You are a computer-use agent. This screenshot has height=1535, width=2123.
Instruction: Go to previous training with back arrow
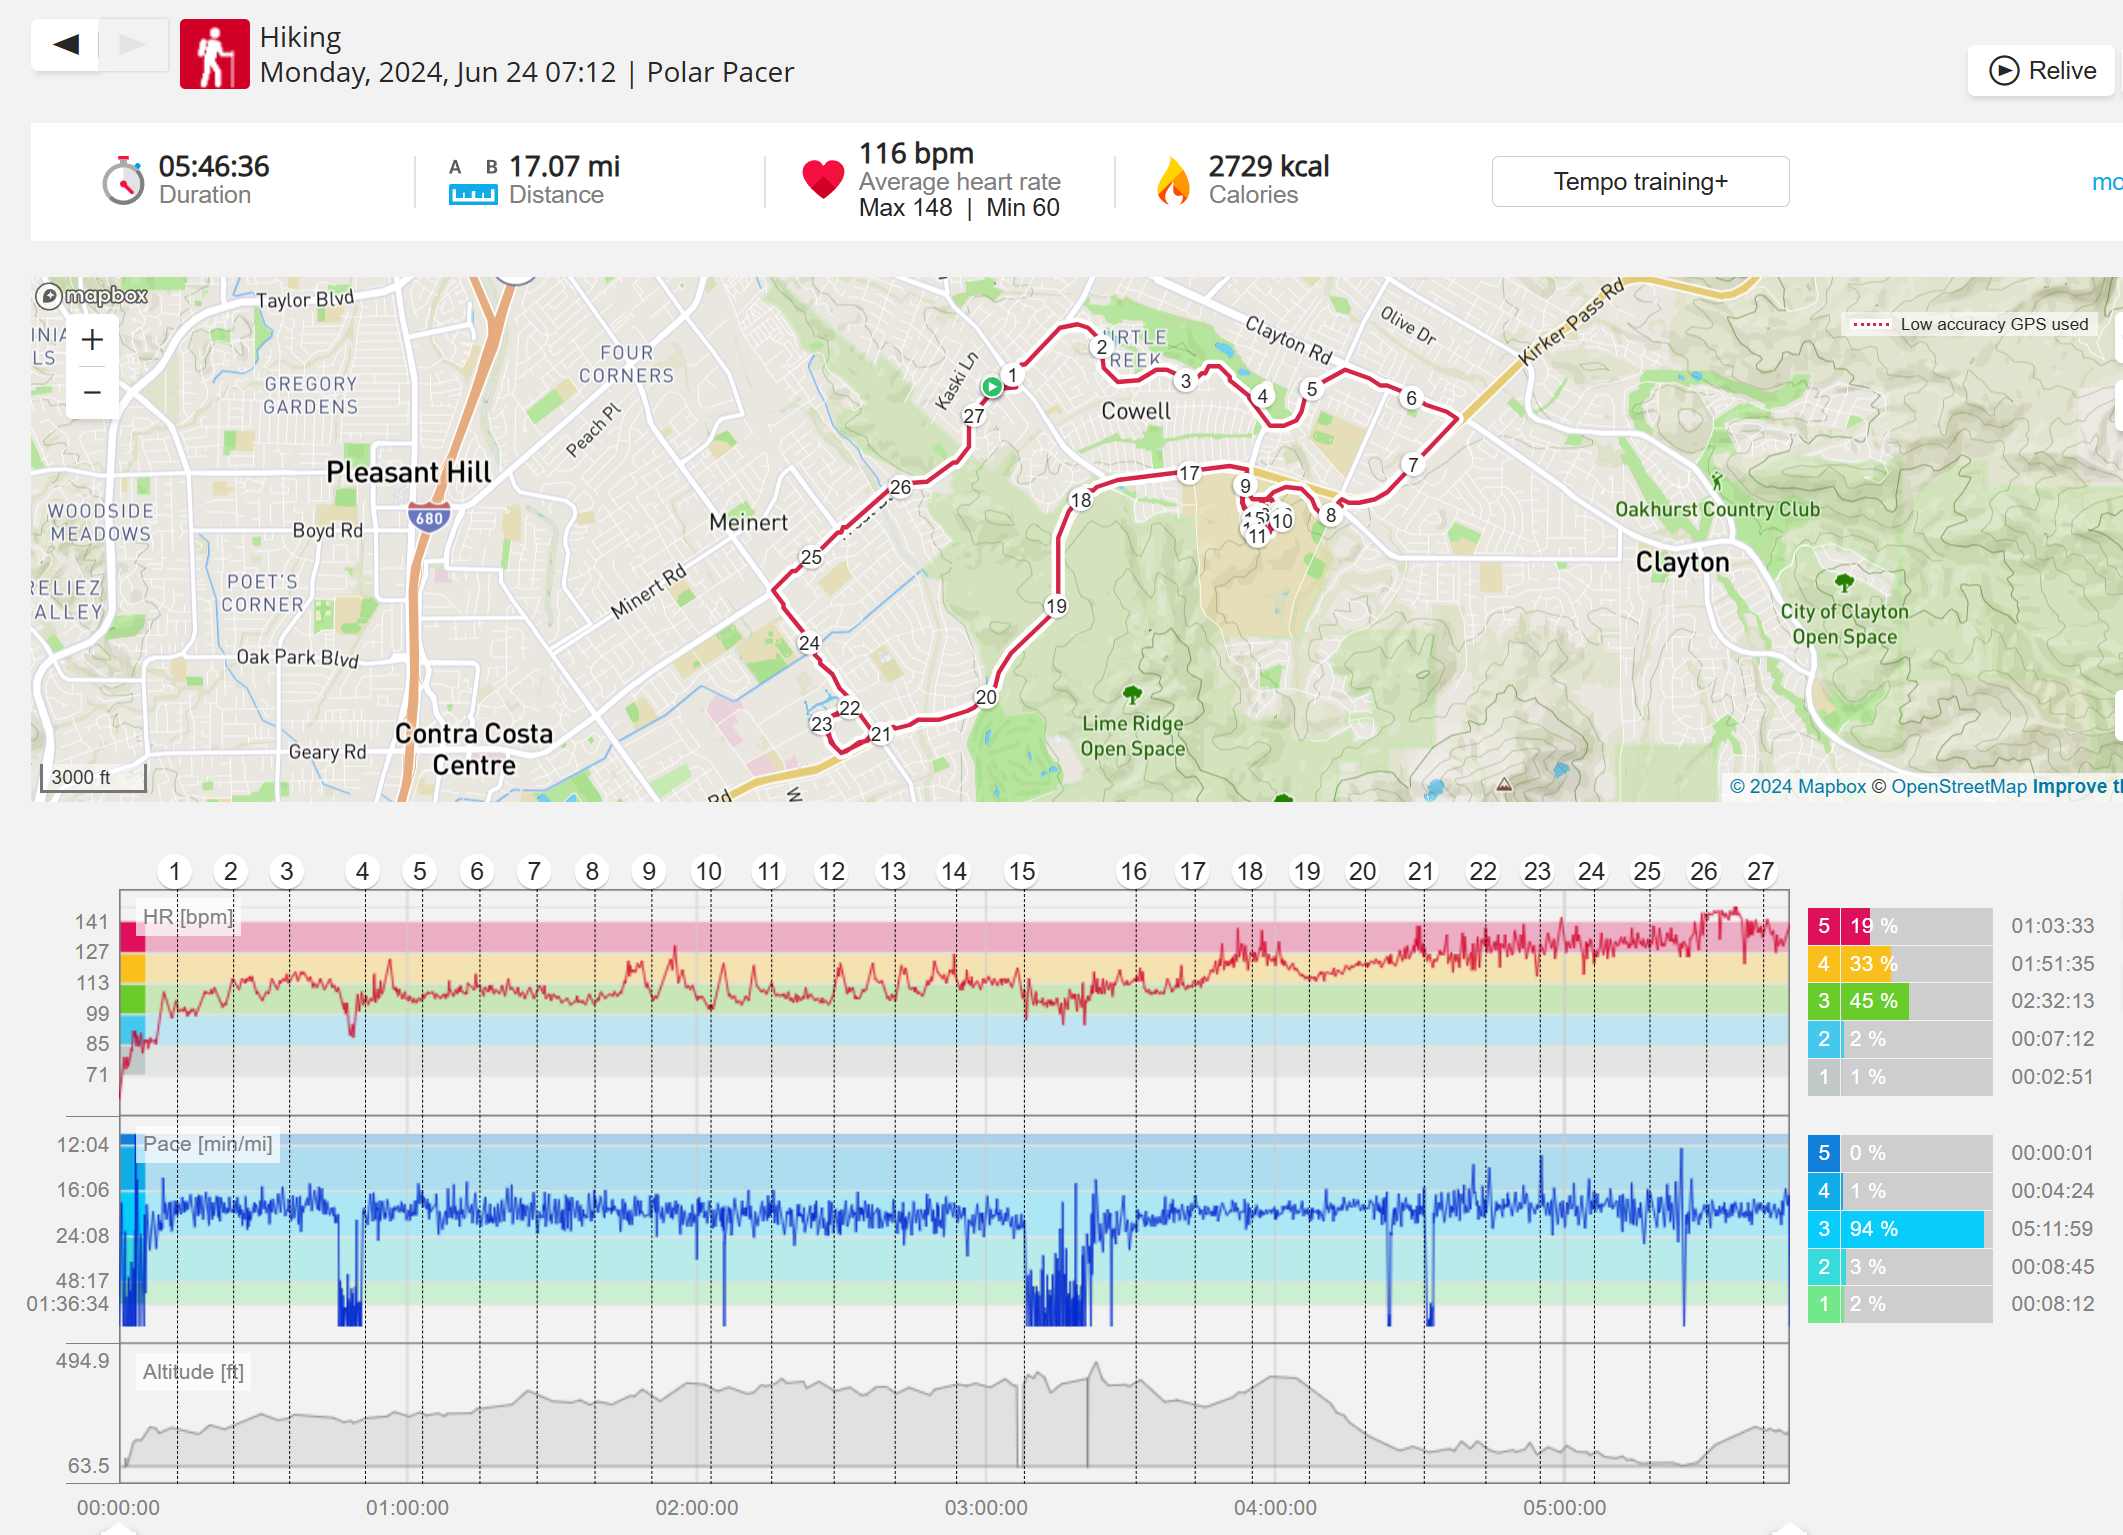(x=66, y=44)
